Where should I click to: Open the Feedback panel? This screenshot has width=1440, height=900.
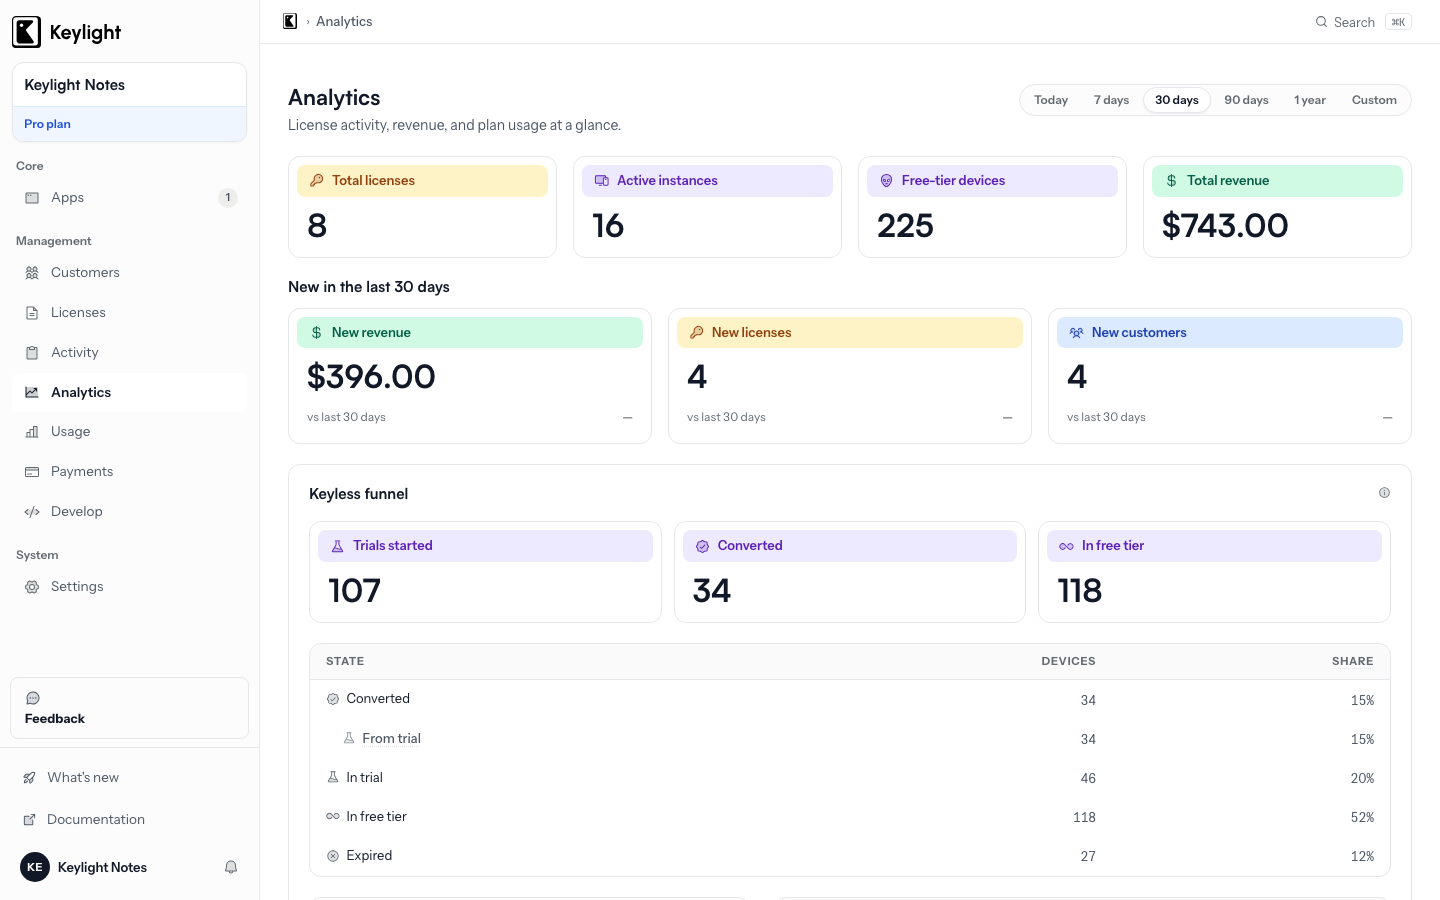pos(129,708)
